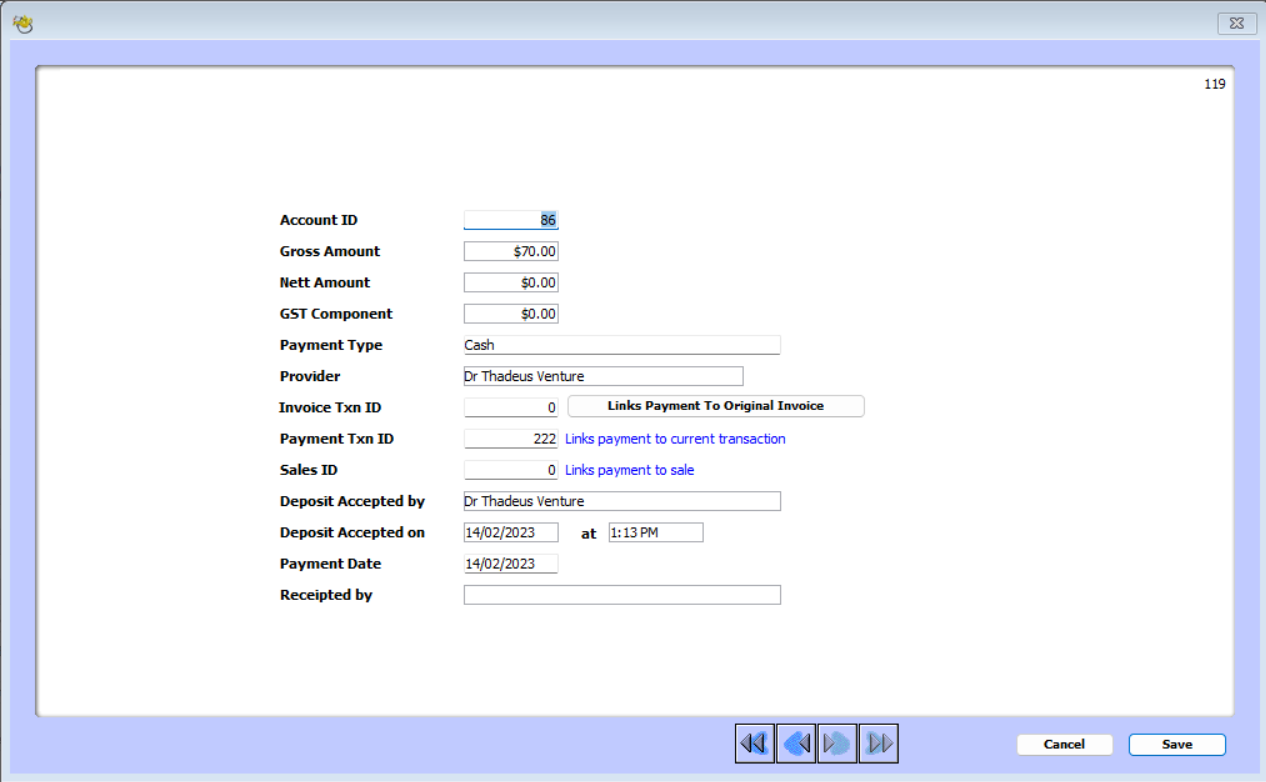The height and width of the screenshot is (782, 1266).
Task: Click the next record navigation arrow
Action: coord(837,742)
